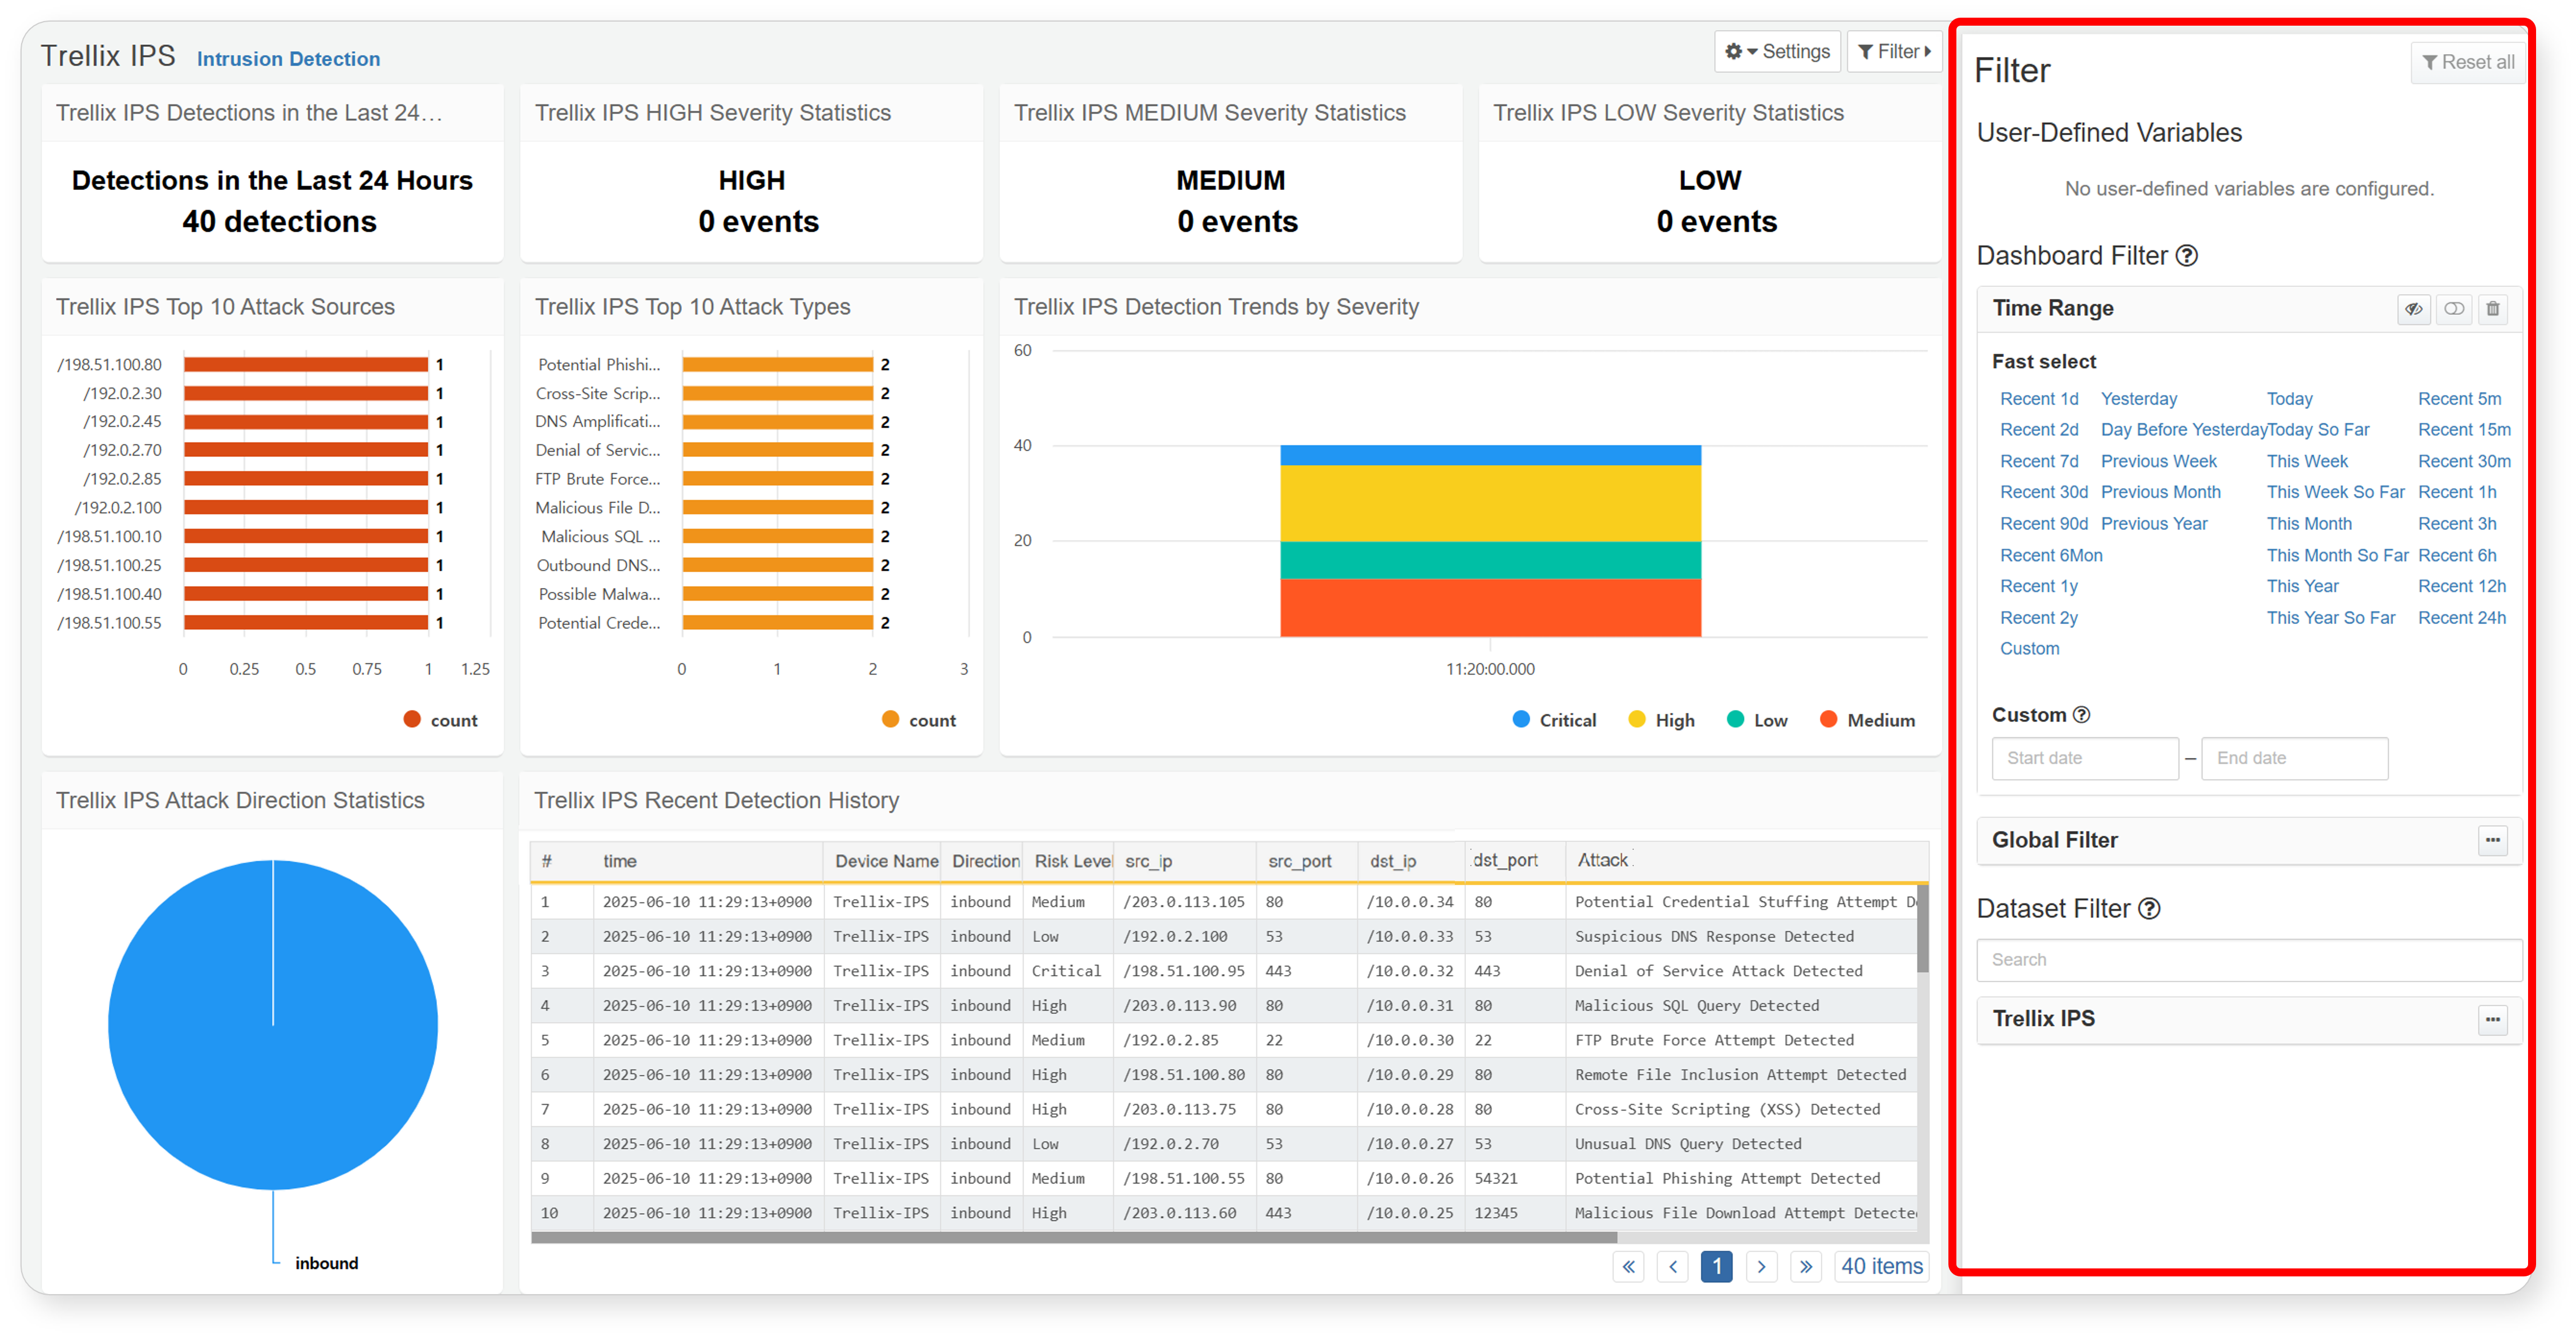
Task: Select This Month So Far range
Action: tap(2337, 555)
